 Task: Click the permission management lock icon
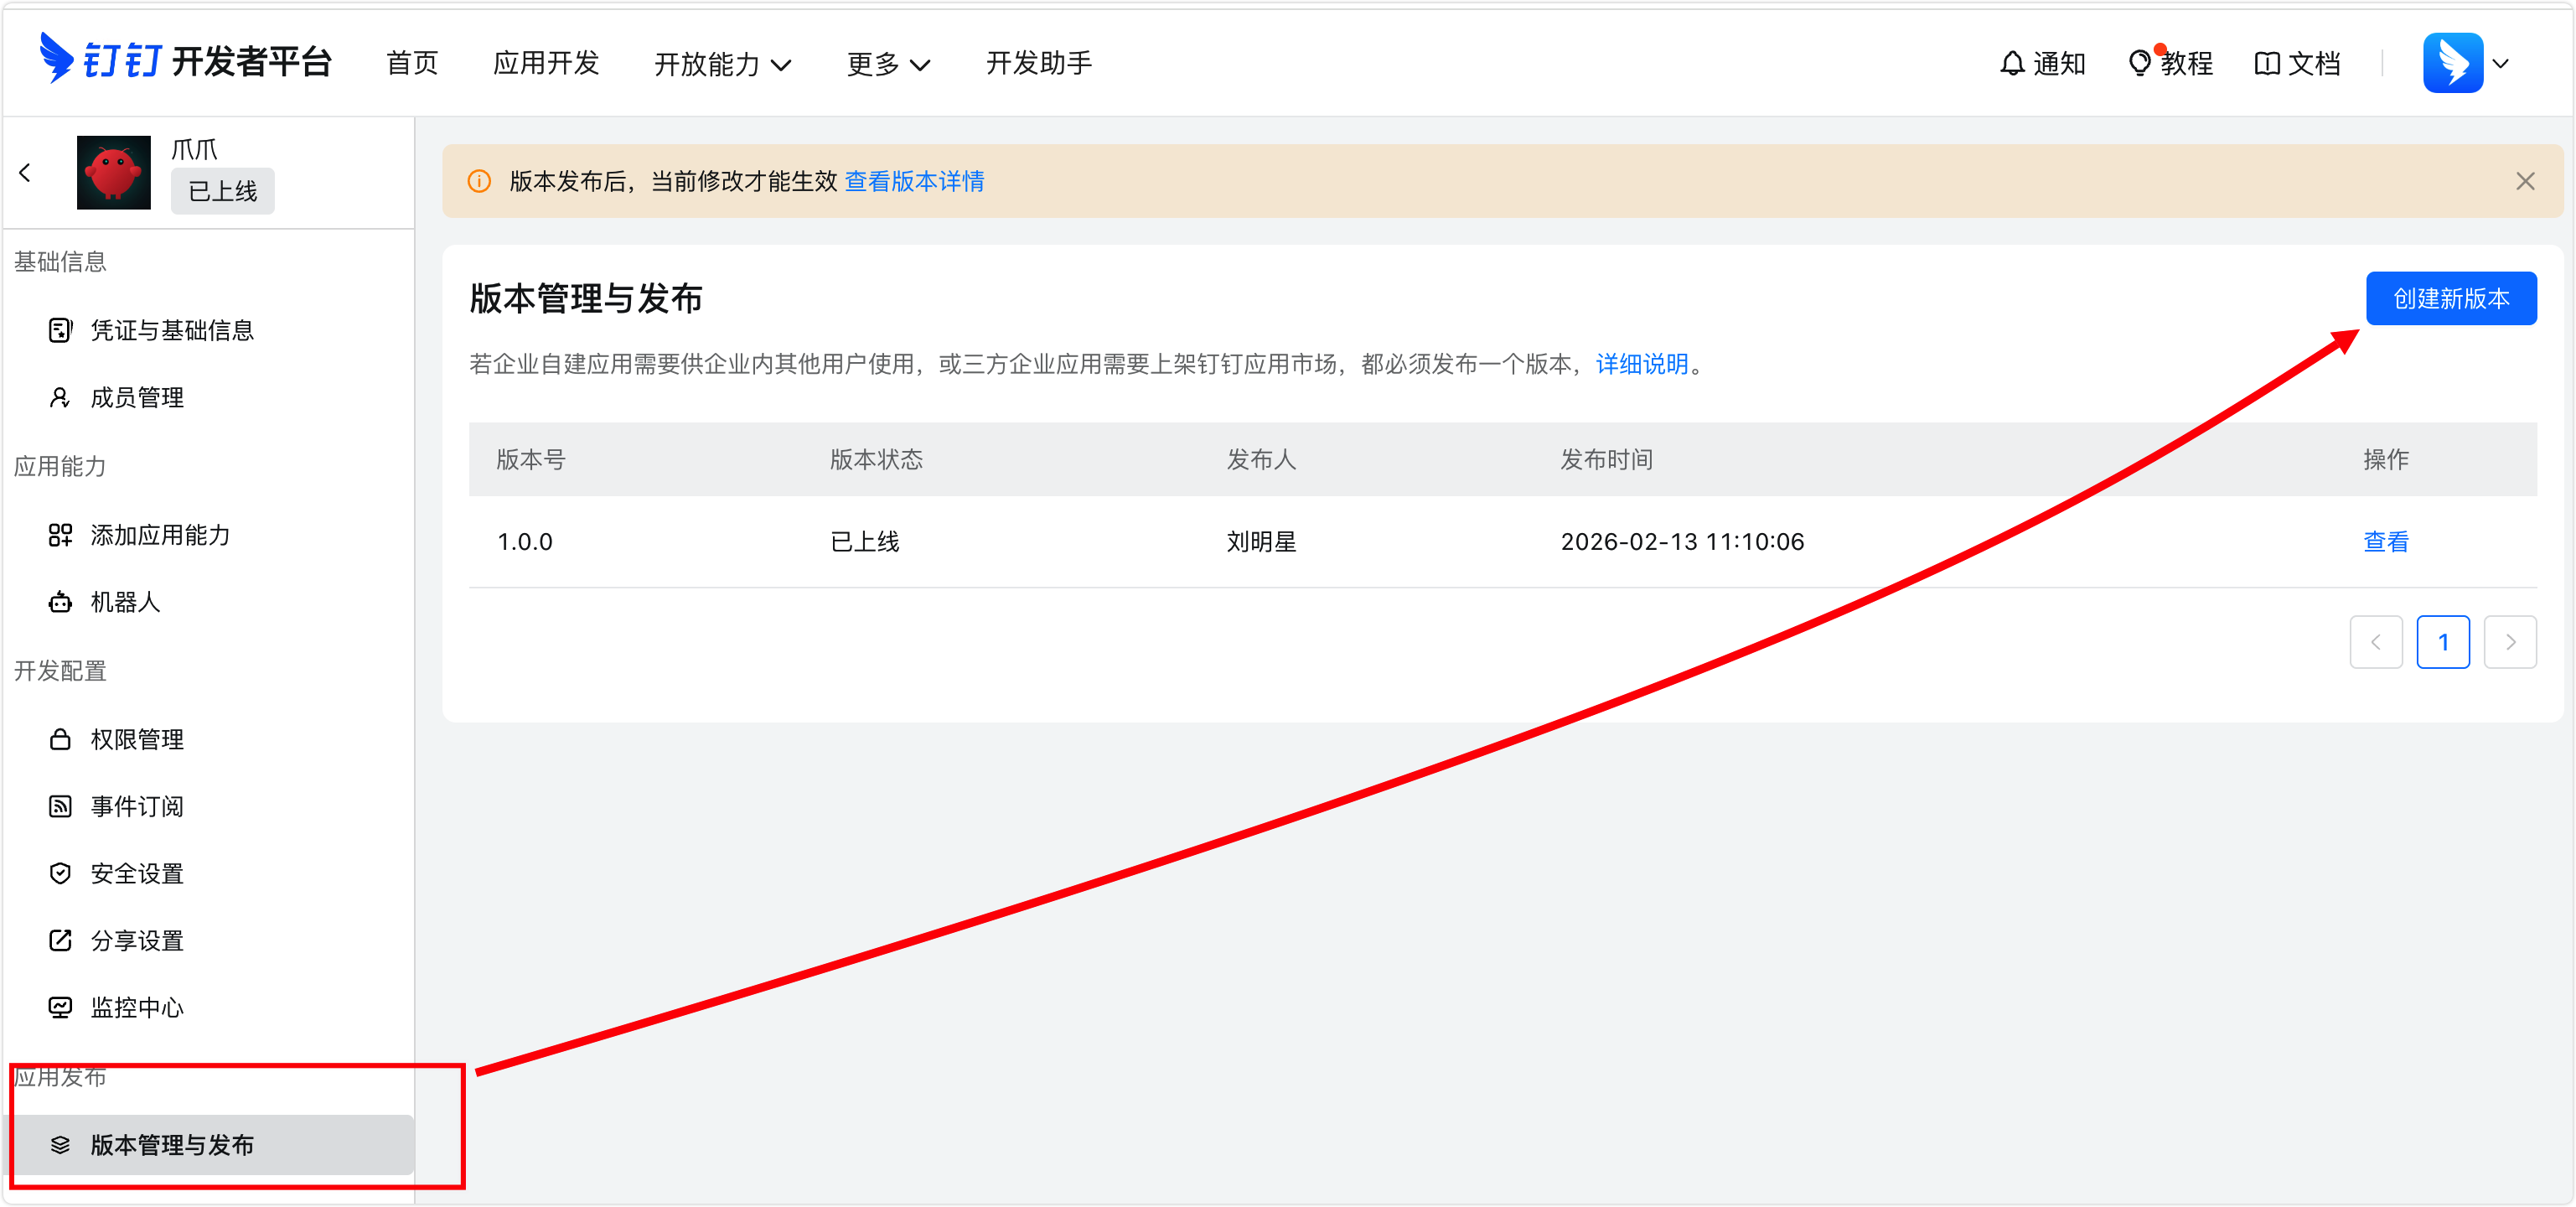pyautogui.click(x=60, y=739)
